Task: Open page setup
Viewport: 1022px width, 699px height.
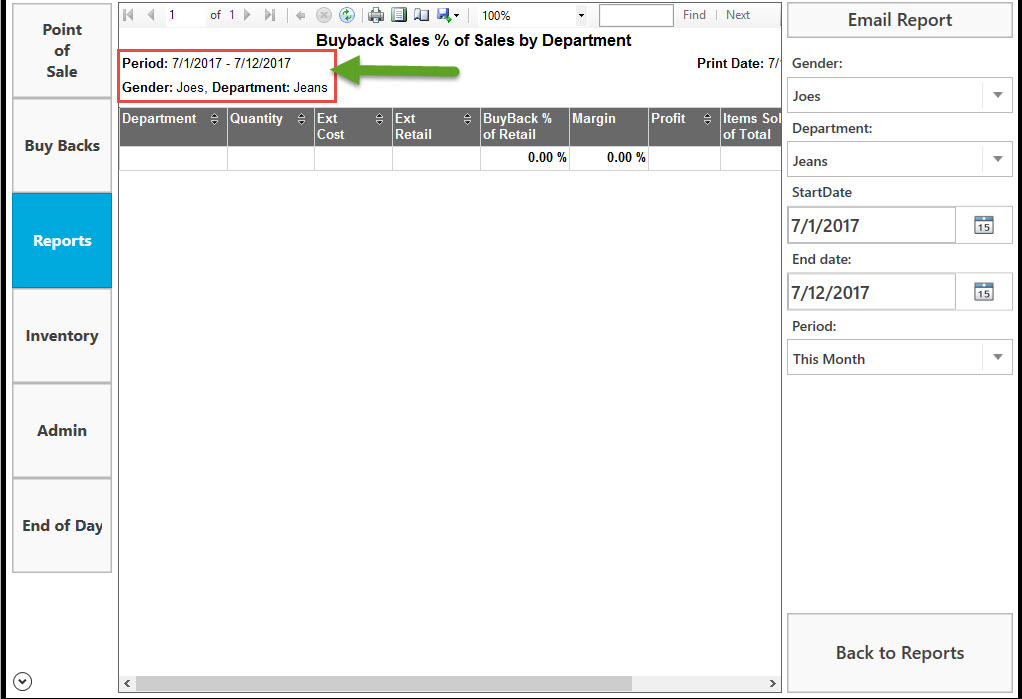Action: (x=422, y=15)
